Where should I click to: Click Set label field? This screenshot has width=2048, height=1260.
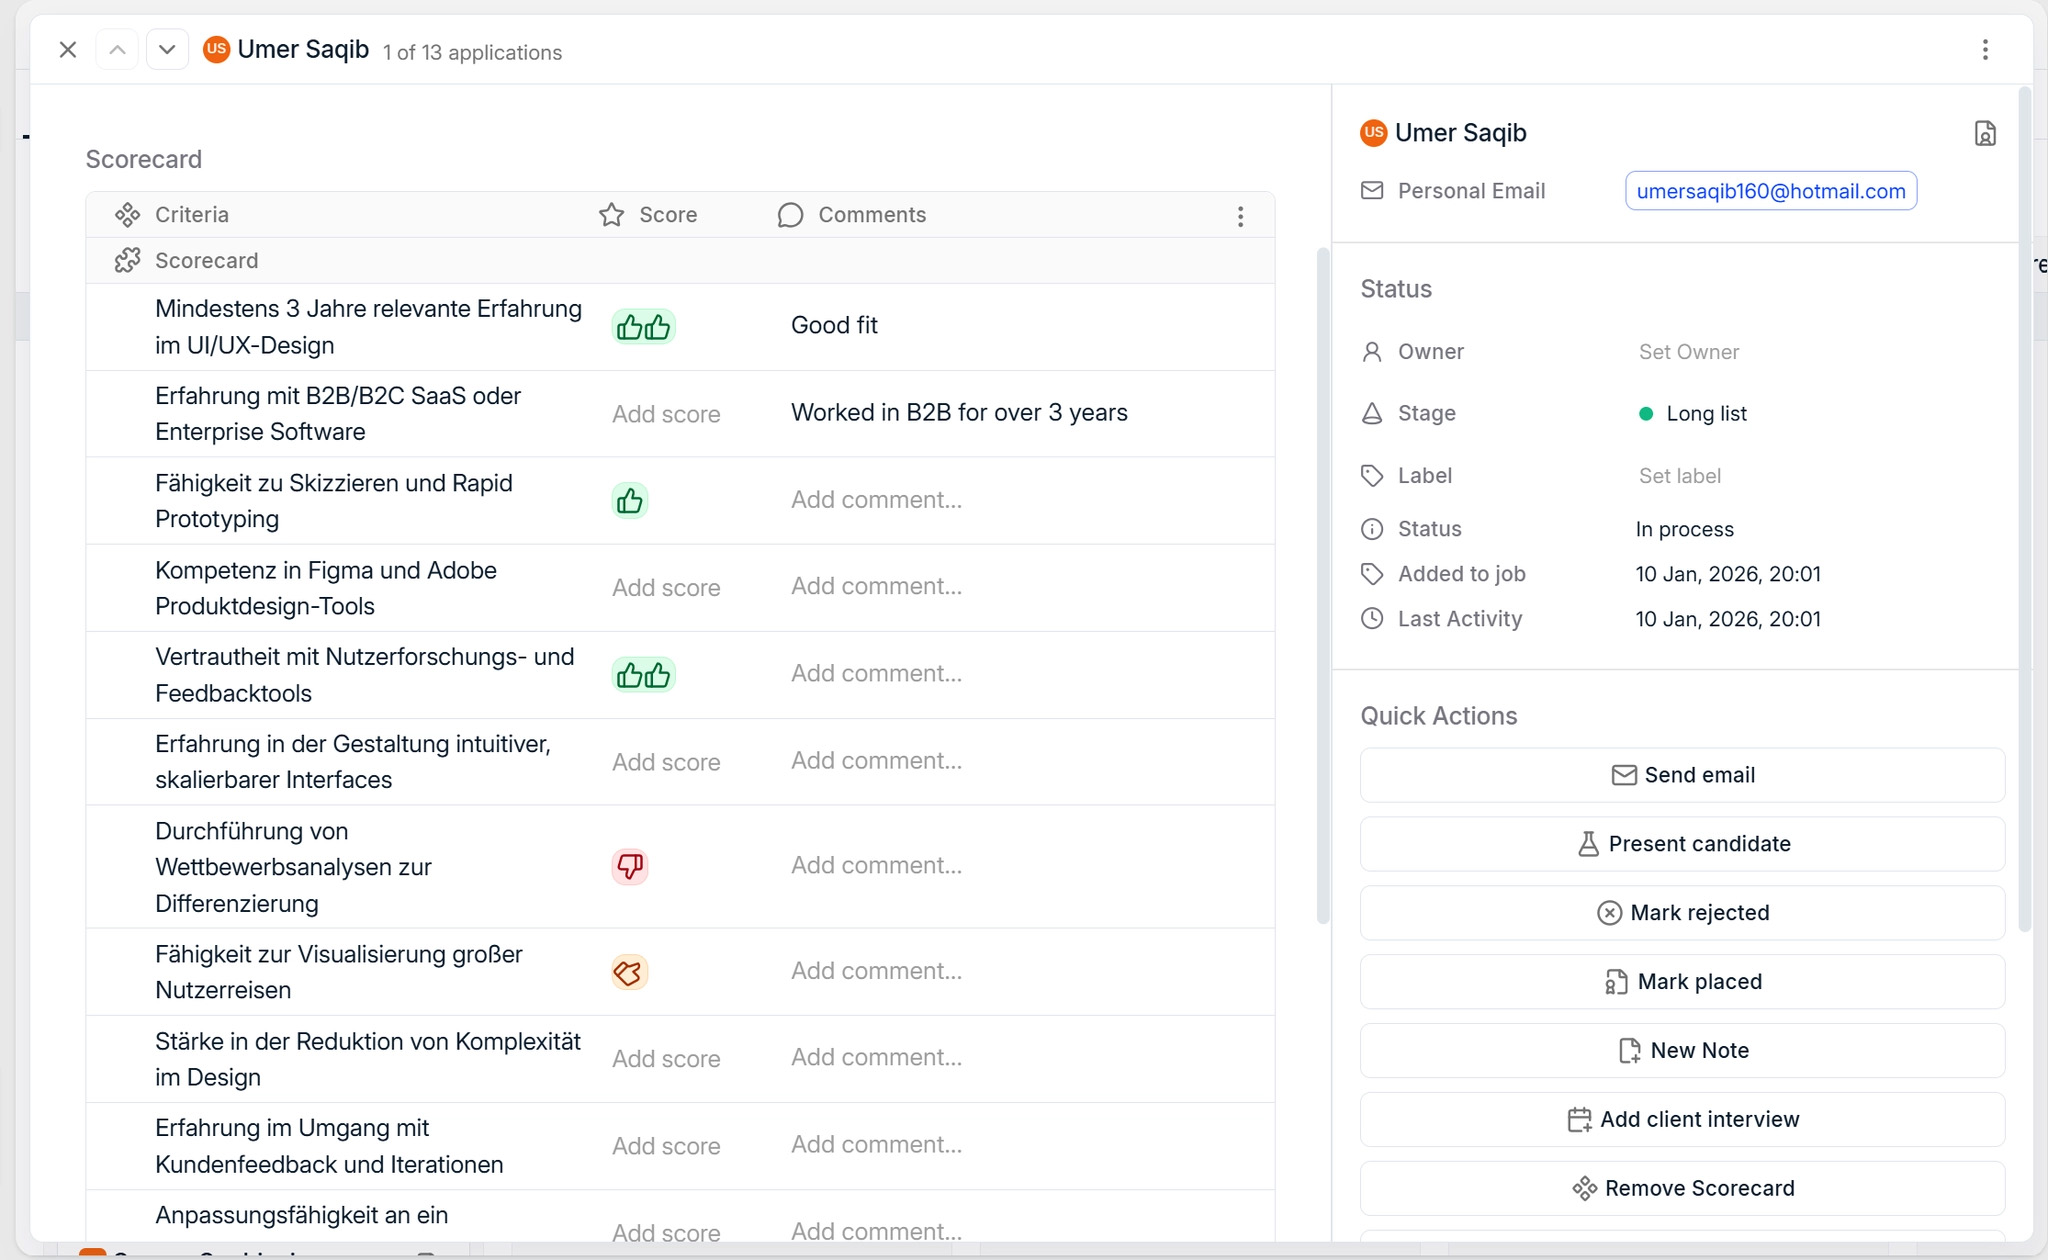pos(1679,476)
